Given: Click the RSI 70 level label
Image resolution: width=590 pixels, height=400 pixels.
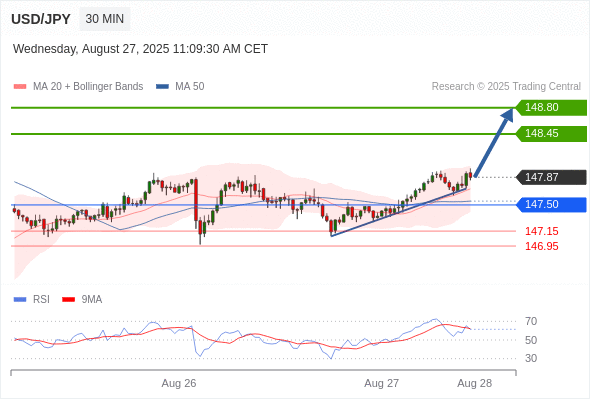Looking at the screenshot, I should (531, 322).
